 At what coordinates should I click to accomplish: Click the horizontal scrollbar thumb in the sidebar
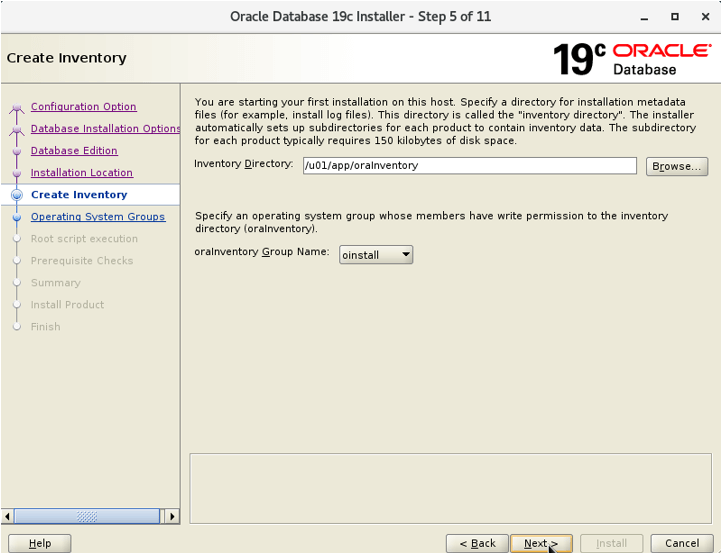point(88,517)
